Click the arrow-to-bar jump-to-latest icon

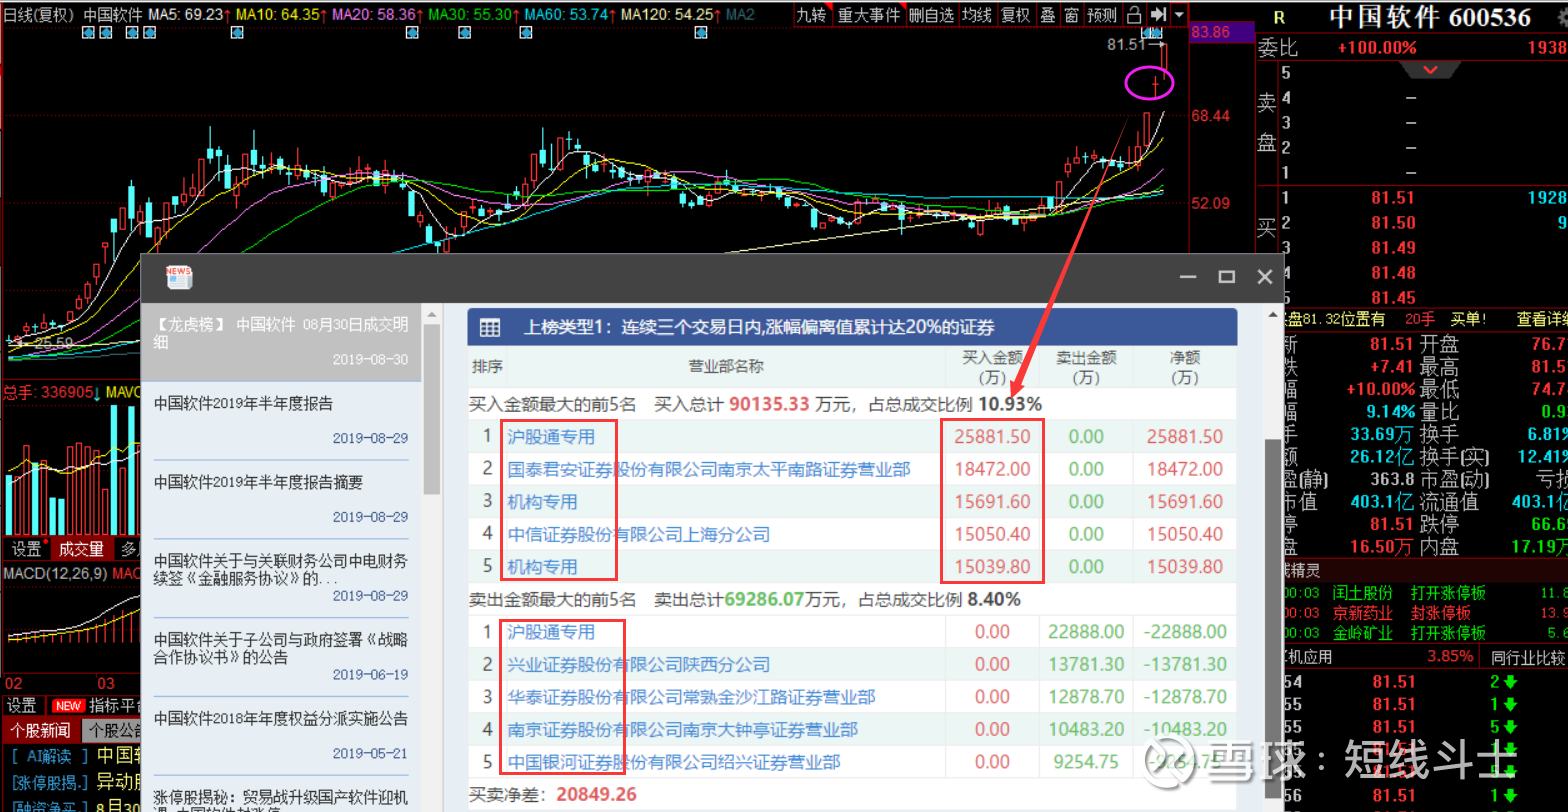(x=1158, y=15)
